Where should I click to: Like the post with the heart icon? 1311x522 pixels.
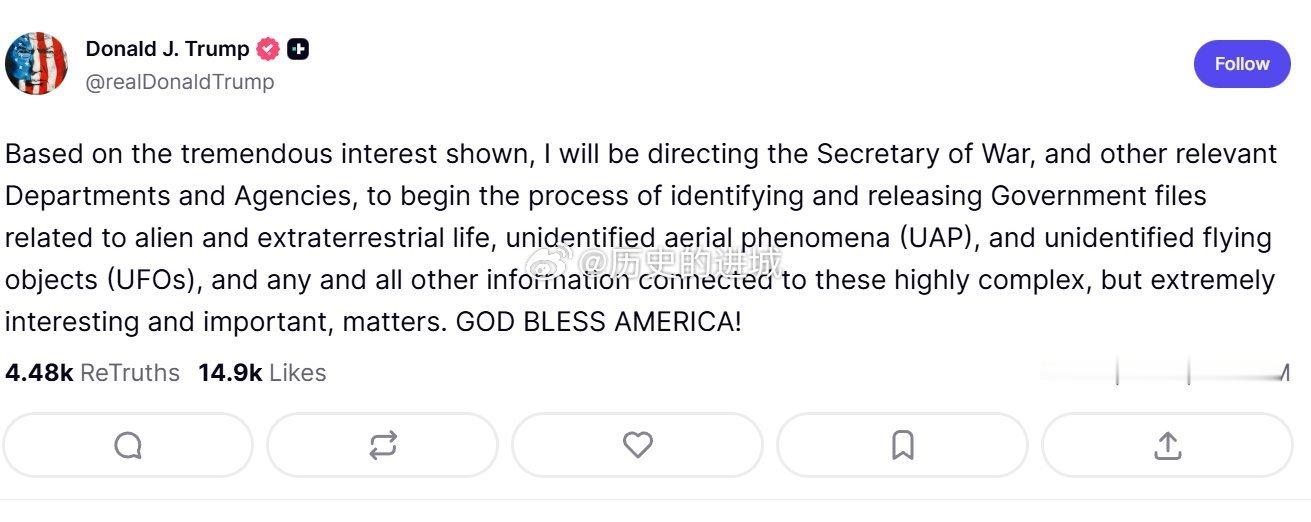pyautogui.click(x=637, y=445)
